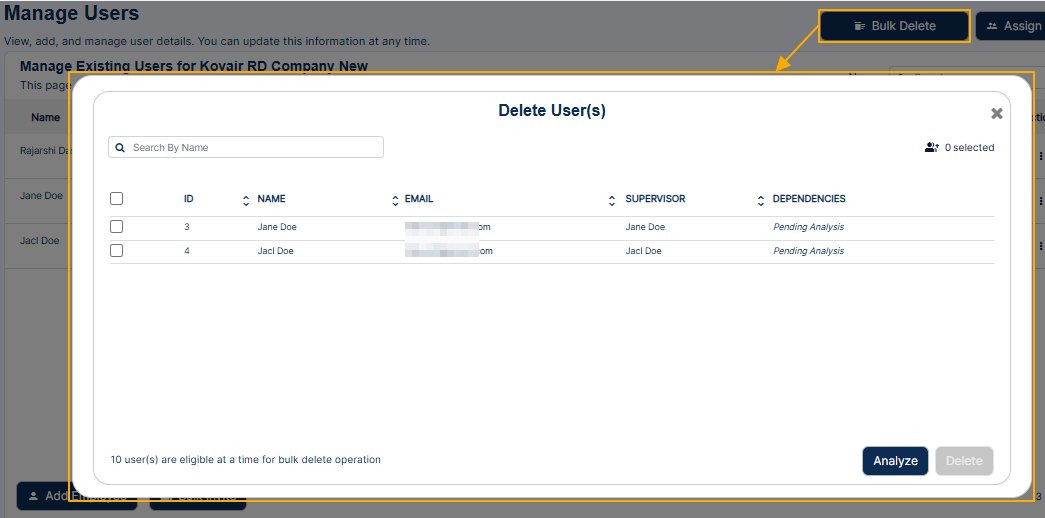Sort by ID column arrows
Viewport: 1045px width, 518px height.
point(246,199)
